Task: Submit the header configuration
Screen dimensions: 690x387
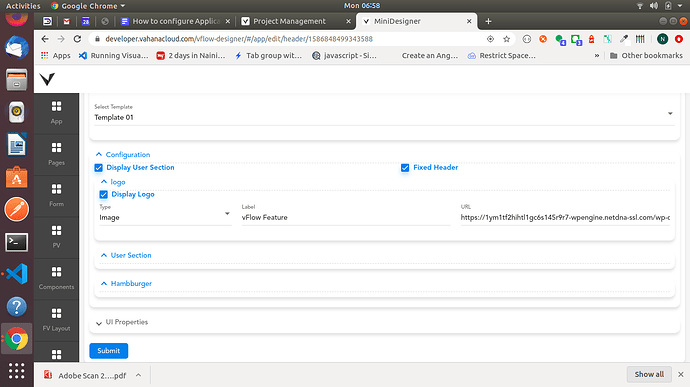Action: pyautogui.click(x=109, y=351)
